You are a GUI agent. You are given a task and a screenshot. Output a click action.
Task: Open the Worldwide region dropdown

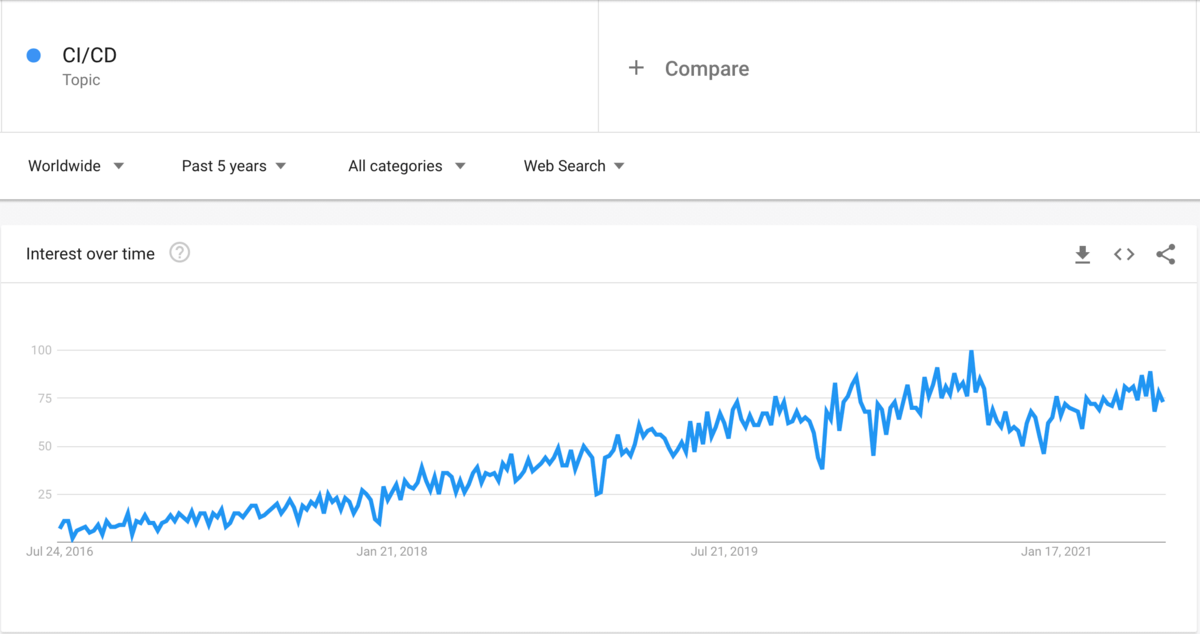point(75,166)
